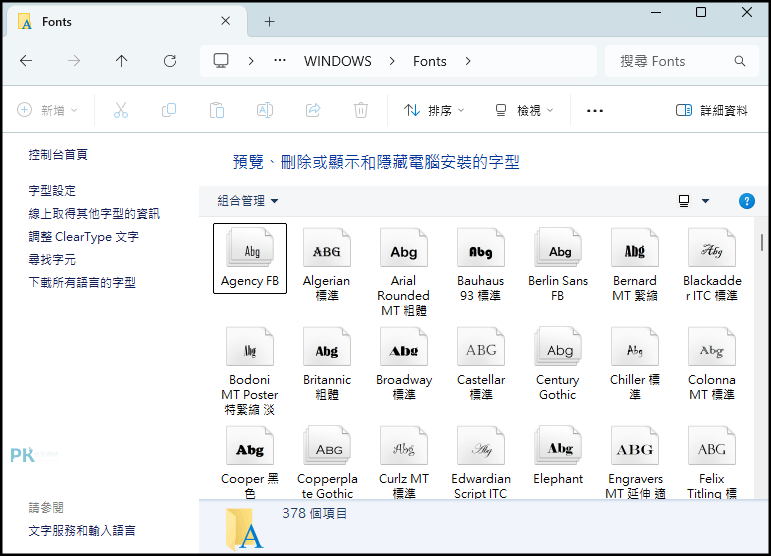Select the Curlz MT font

[404, 463]
